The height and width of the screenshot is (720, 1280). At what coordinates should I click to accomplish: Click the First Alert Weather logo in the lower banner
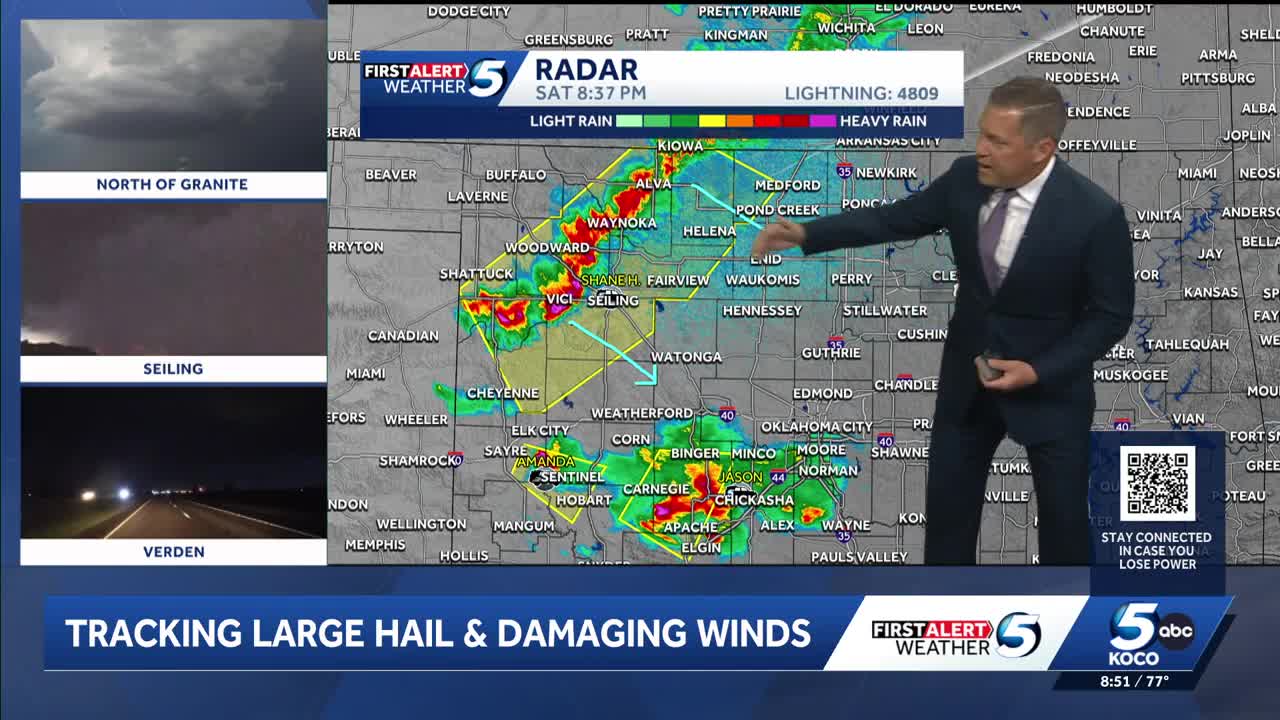click(x=956, y=636)
